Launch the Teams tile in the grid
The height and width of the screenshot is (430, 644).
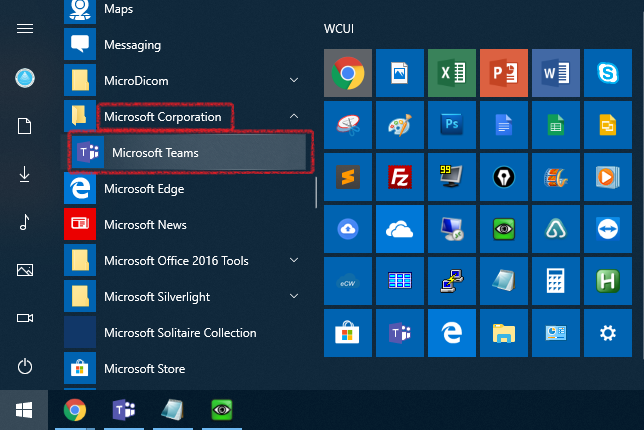(x=400, y=333)
